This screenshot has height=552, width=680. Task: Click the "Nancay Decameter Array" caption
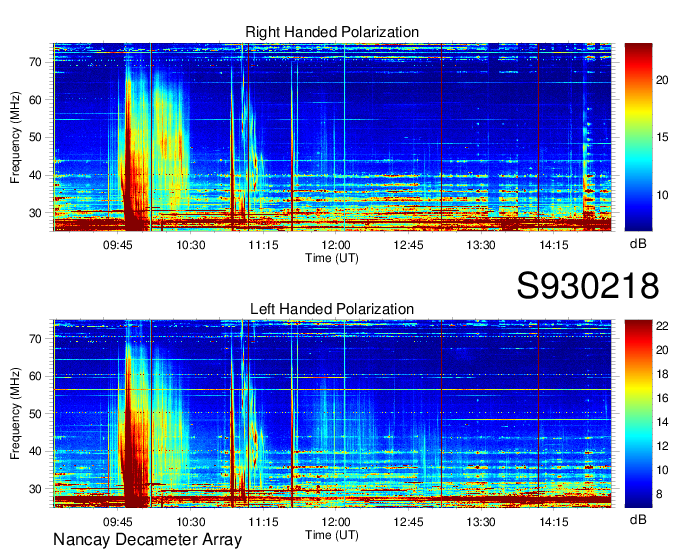147,539
